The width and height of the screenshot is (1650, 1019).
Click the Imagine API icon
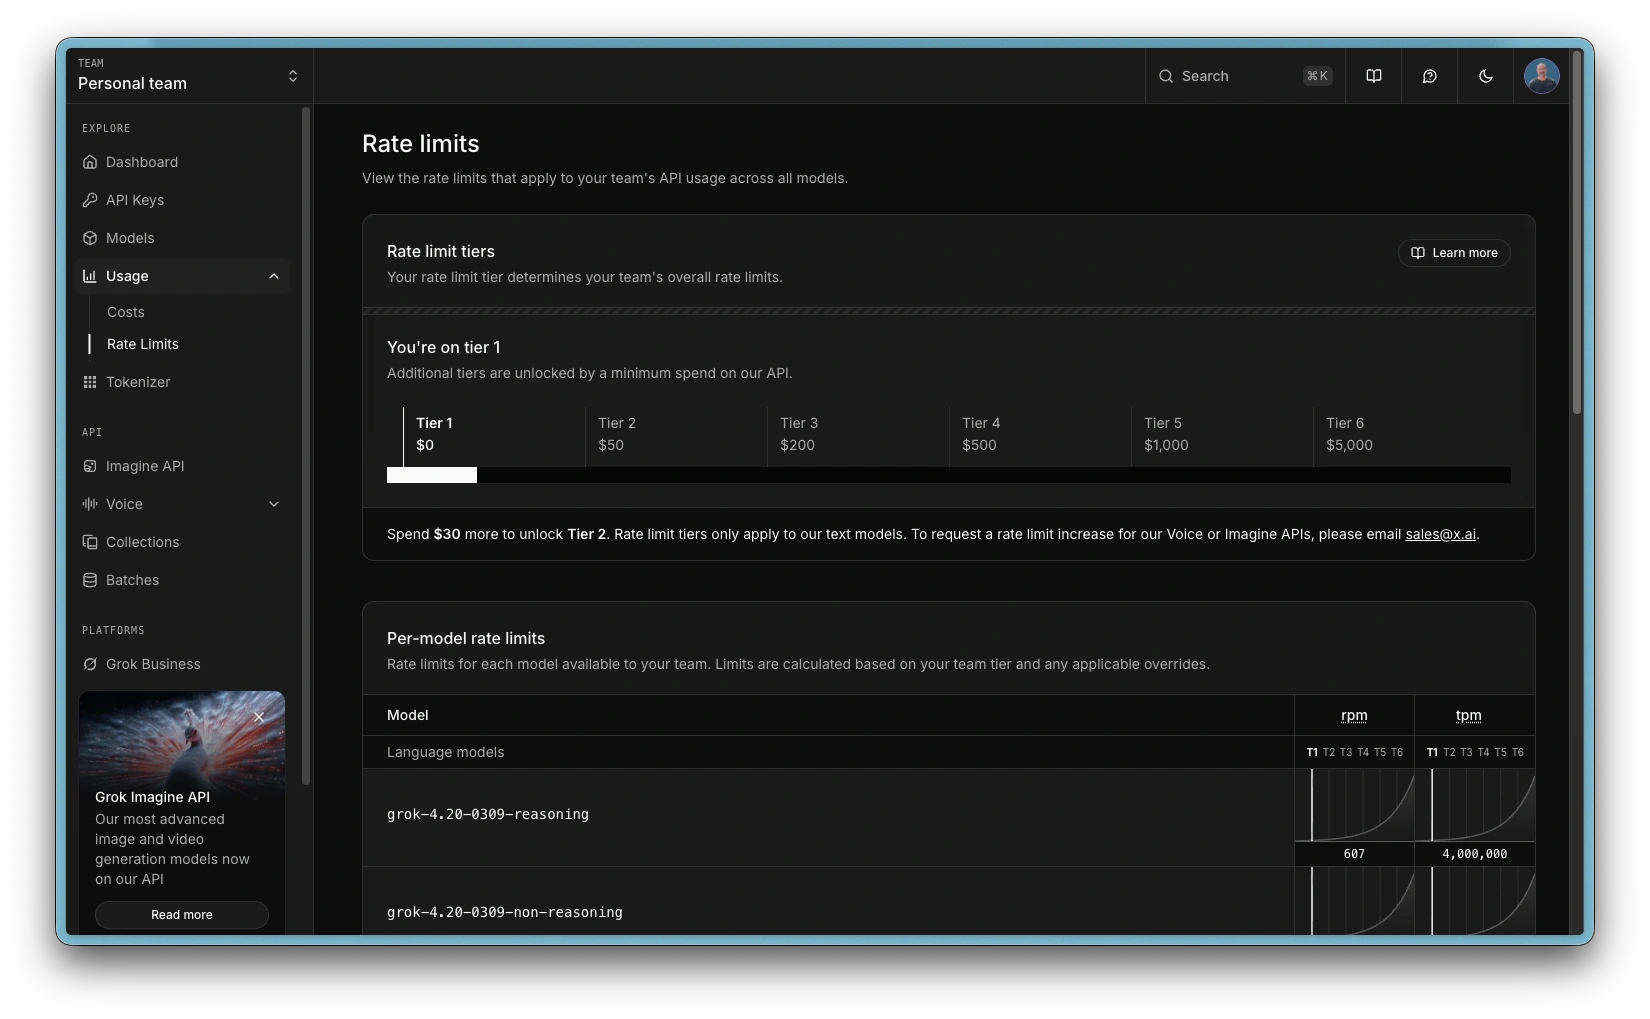pos(90,466)
